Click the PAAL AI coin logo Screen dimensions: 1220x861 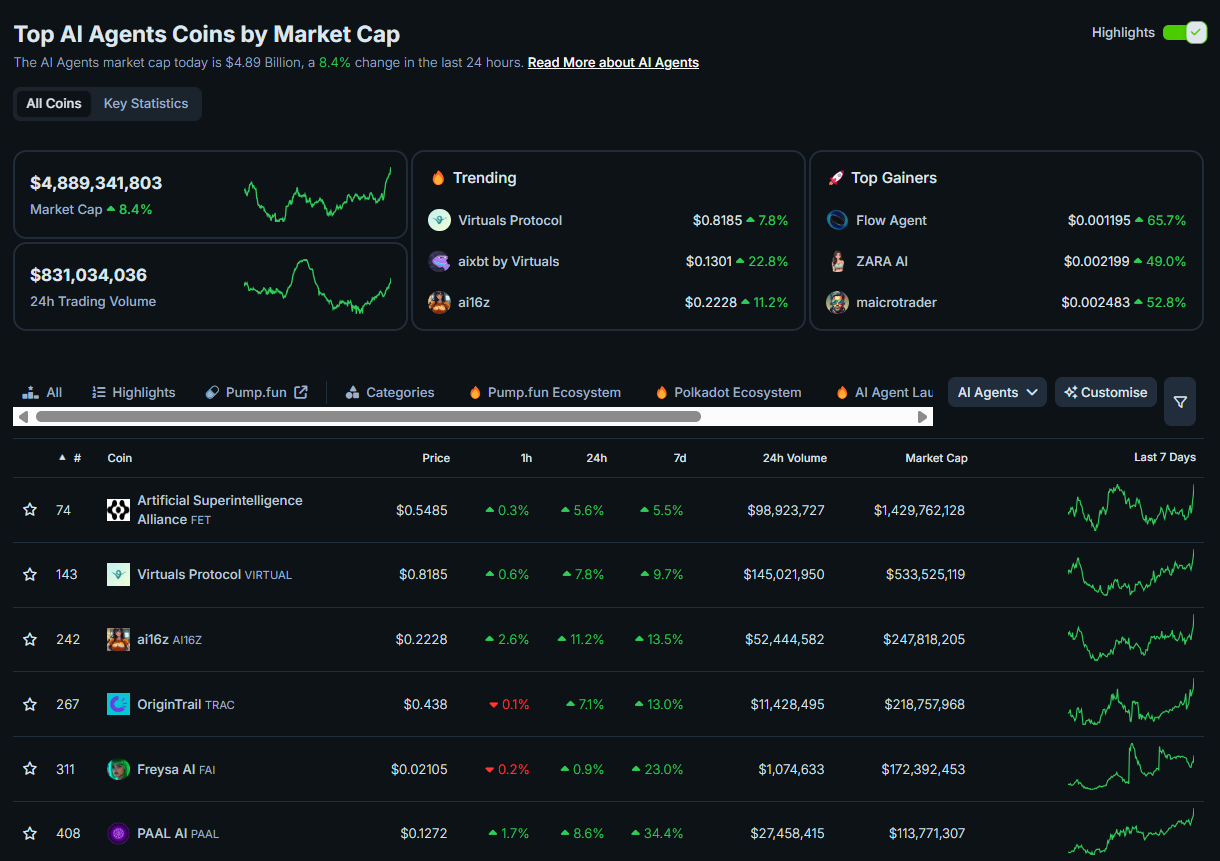tap(118, 833)
